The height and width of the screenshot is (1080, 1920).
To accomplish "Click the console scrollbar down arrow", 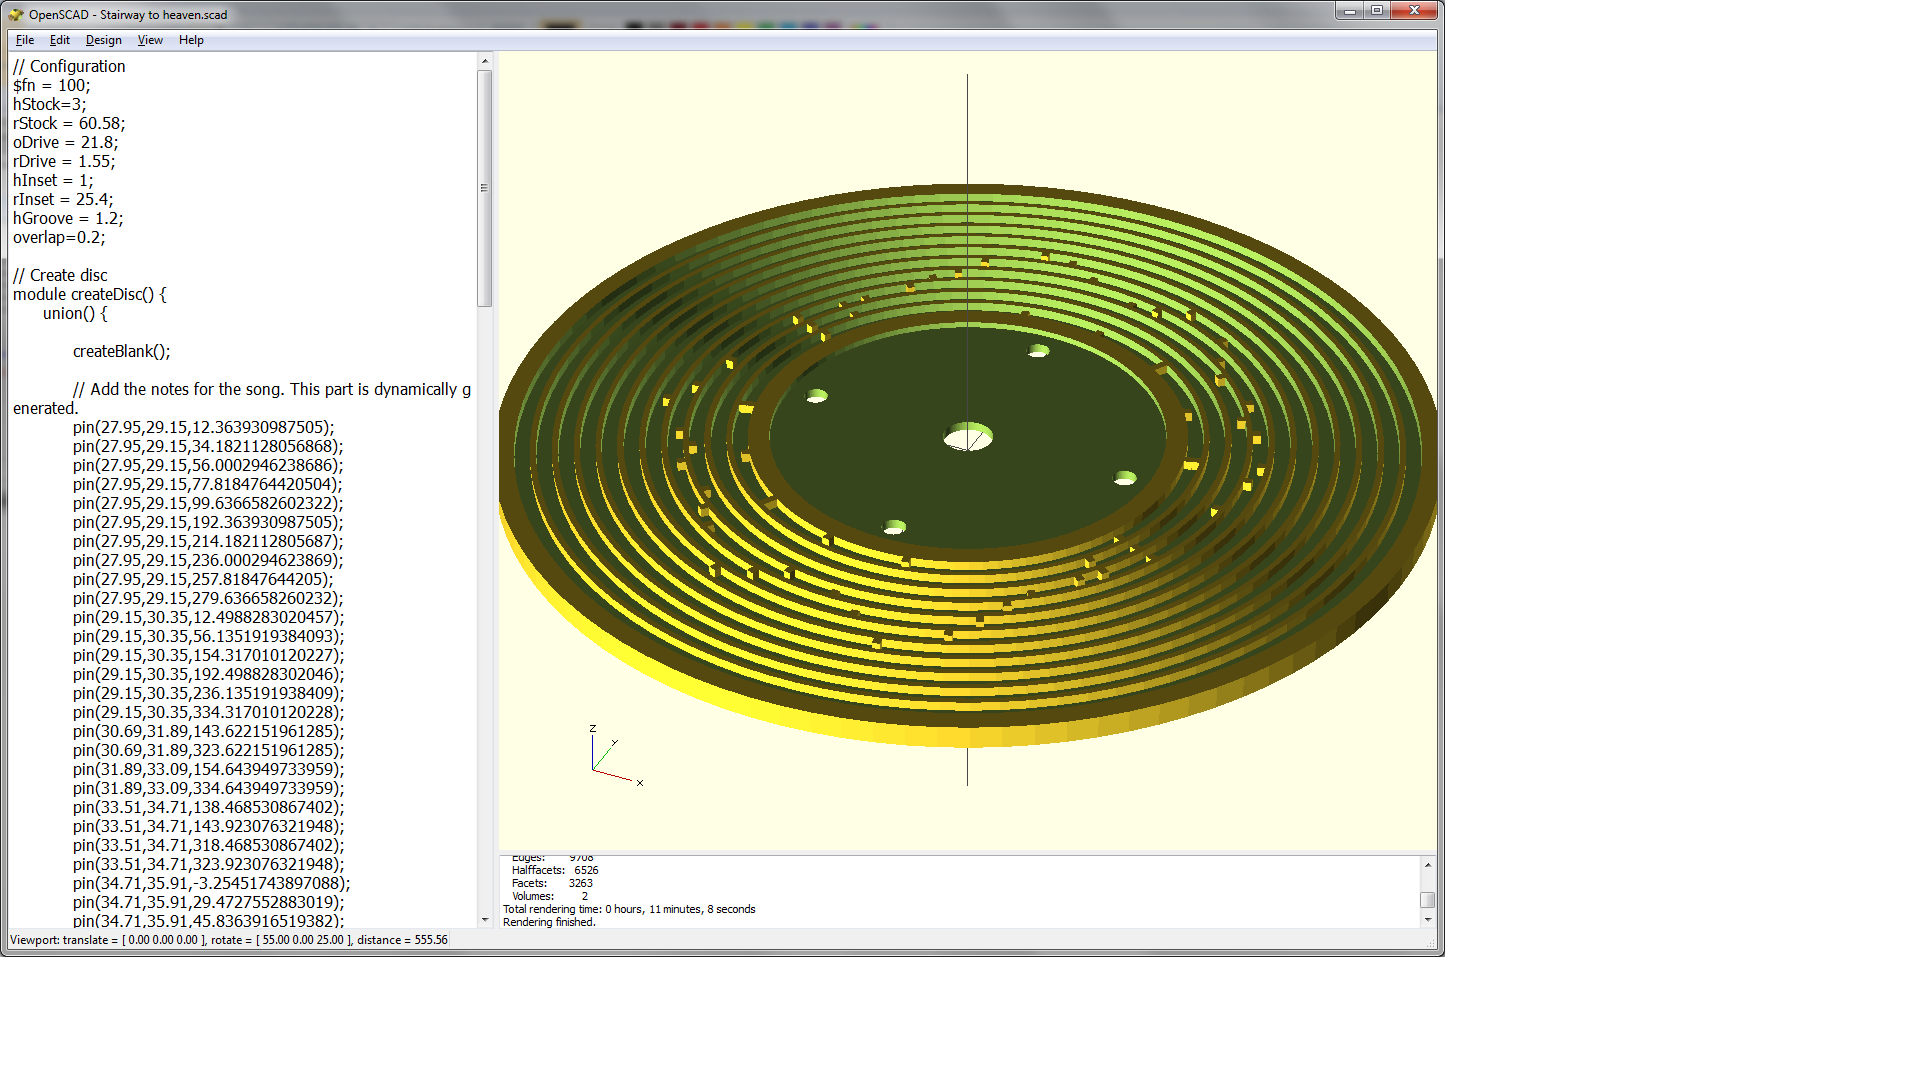I will (1427, 921).
